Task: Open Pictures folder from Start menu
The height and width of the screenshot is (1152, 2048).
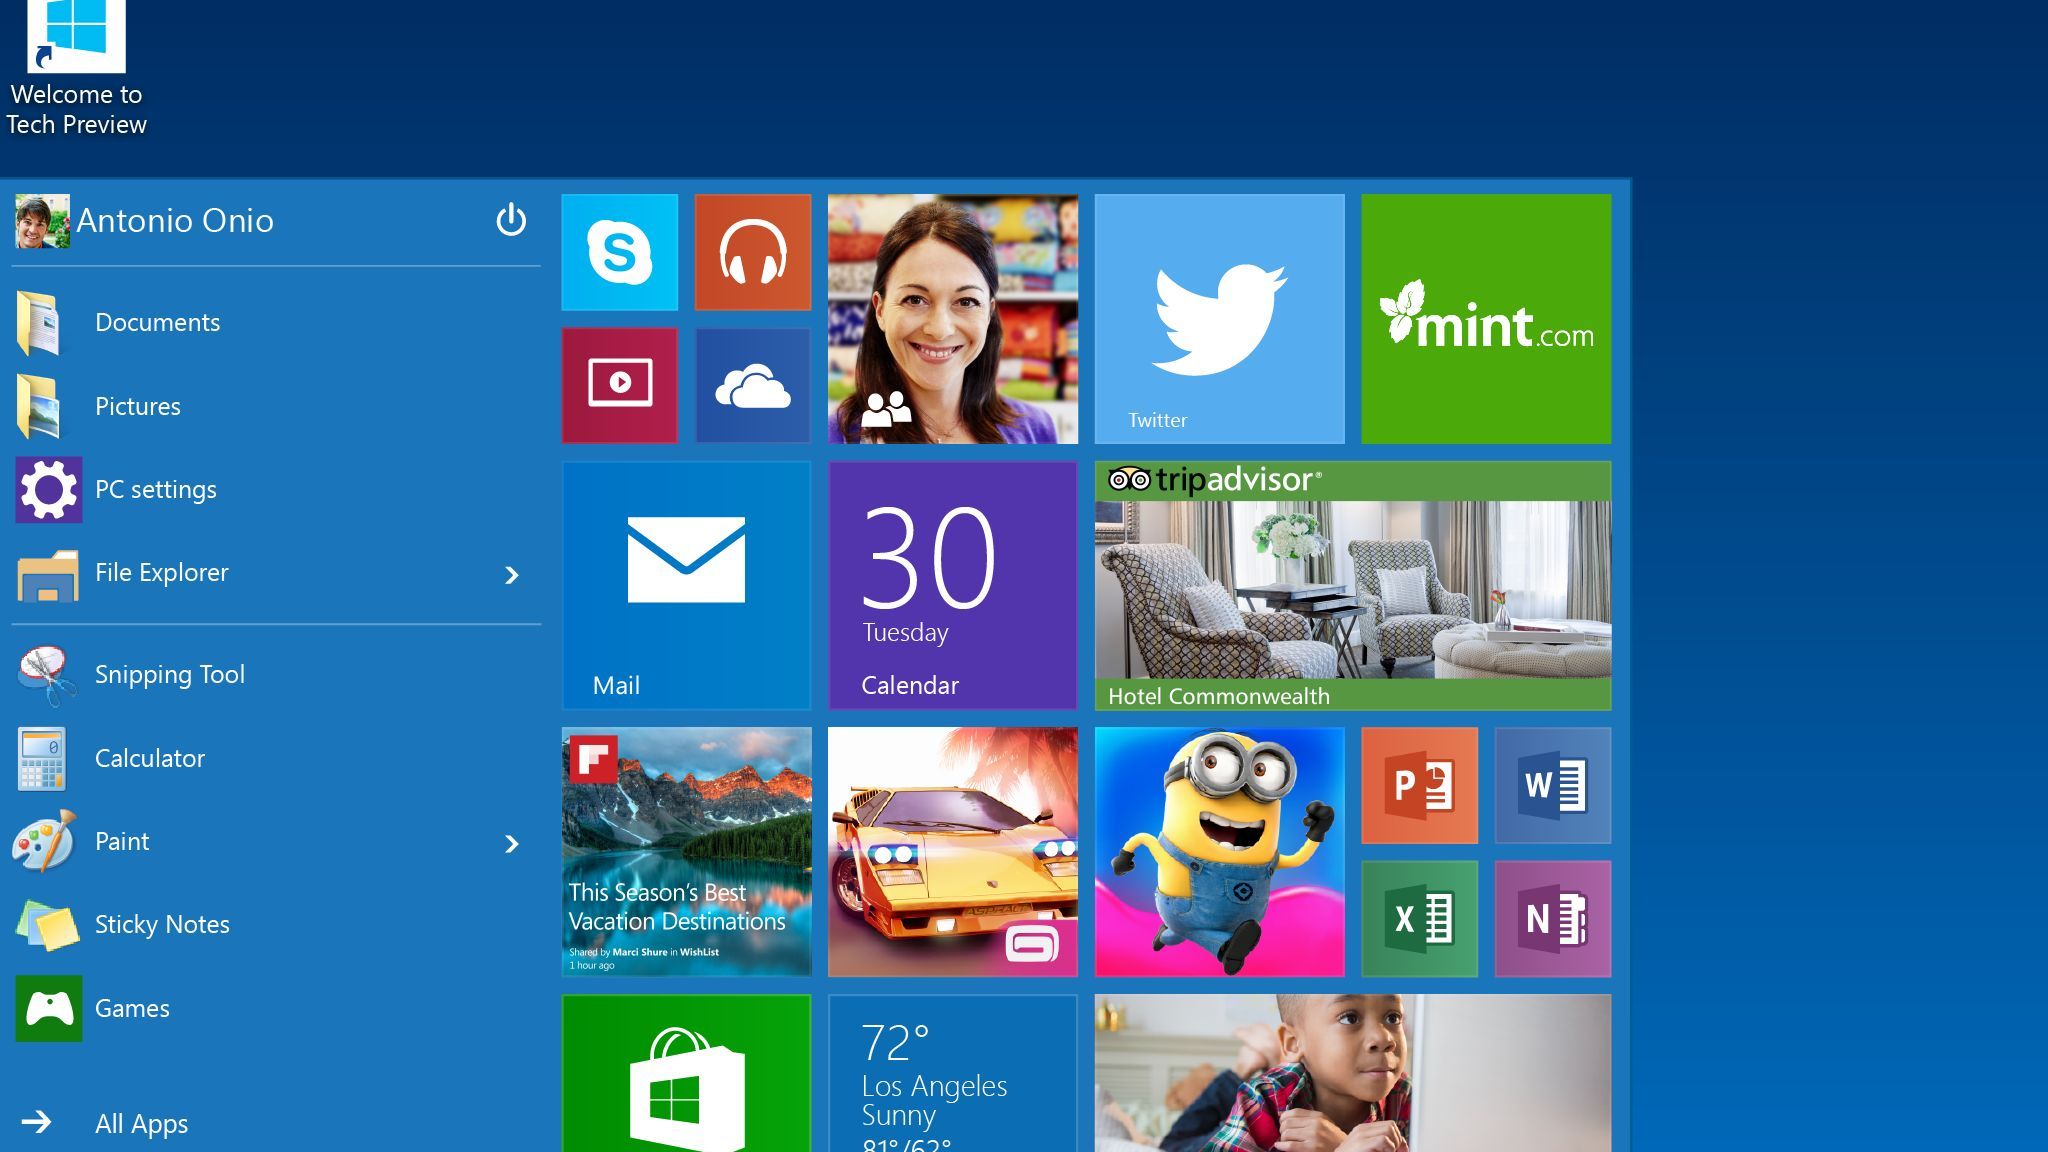Action: coord(275,406)
